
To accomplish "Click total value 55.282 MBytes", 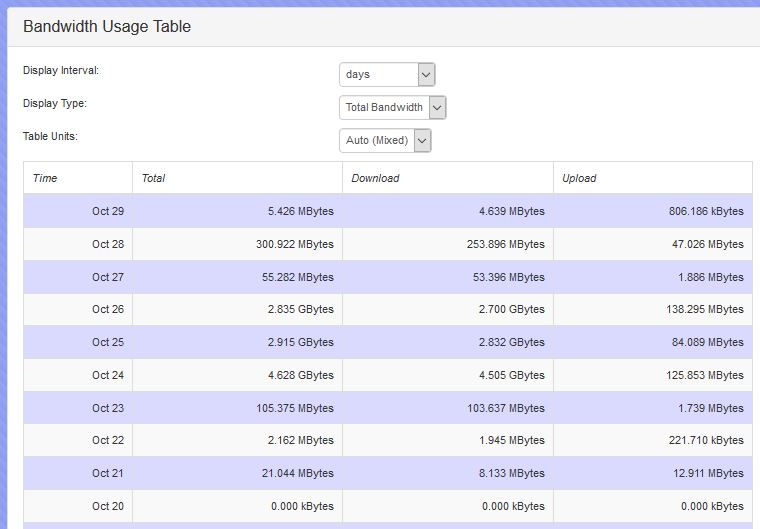I will coord(298,277).
